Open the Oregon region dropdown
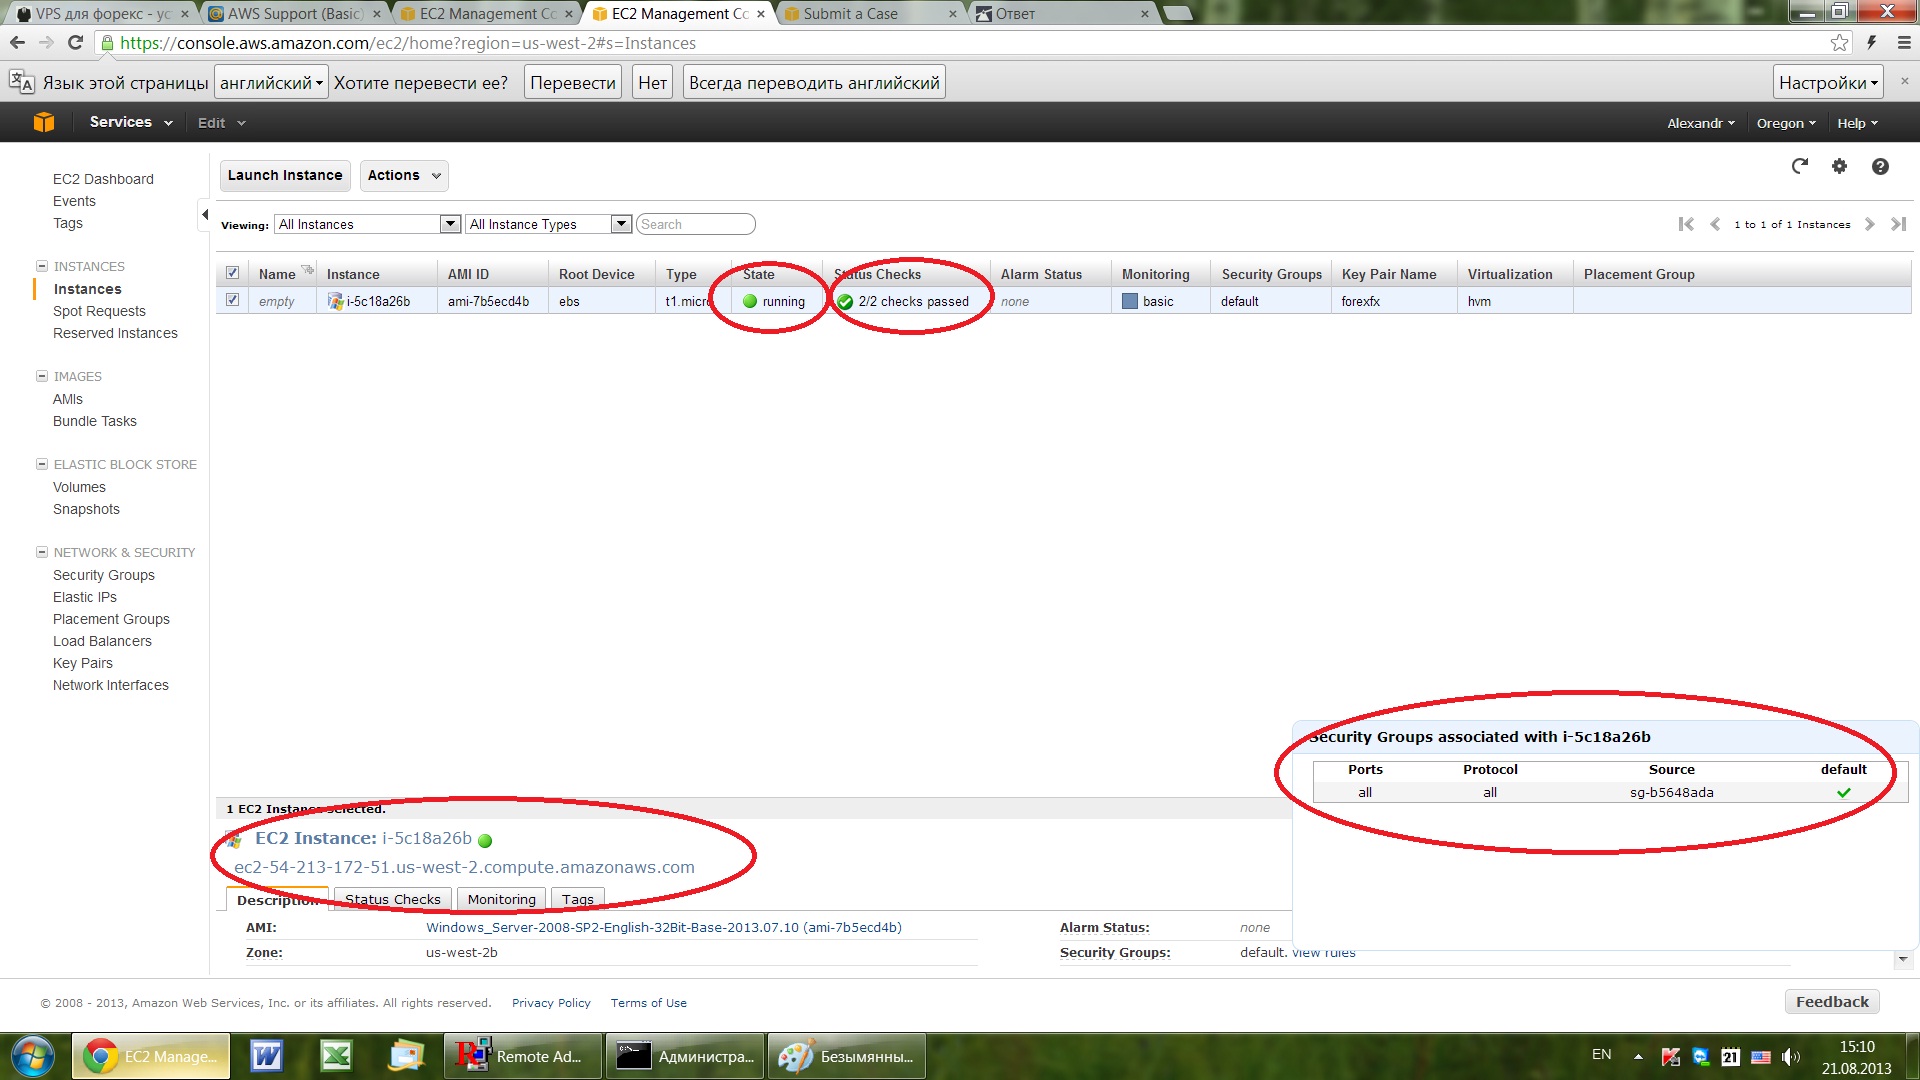1920x1080 pixels. tap(1786, 123)
